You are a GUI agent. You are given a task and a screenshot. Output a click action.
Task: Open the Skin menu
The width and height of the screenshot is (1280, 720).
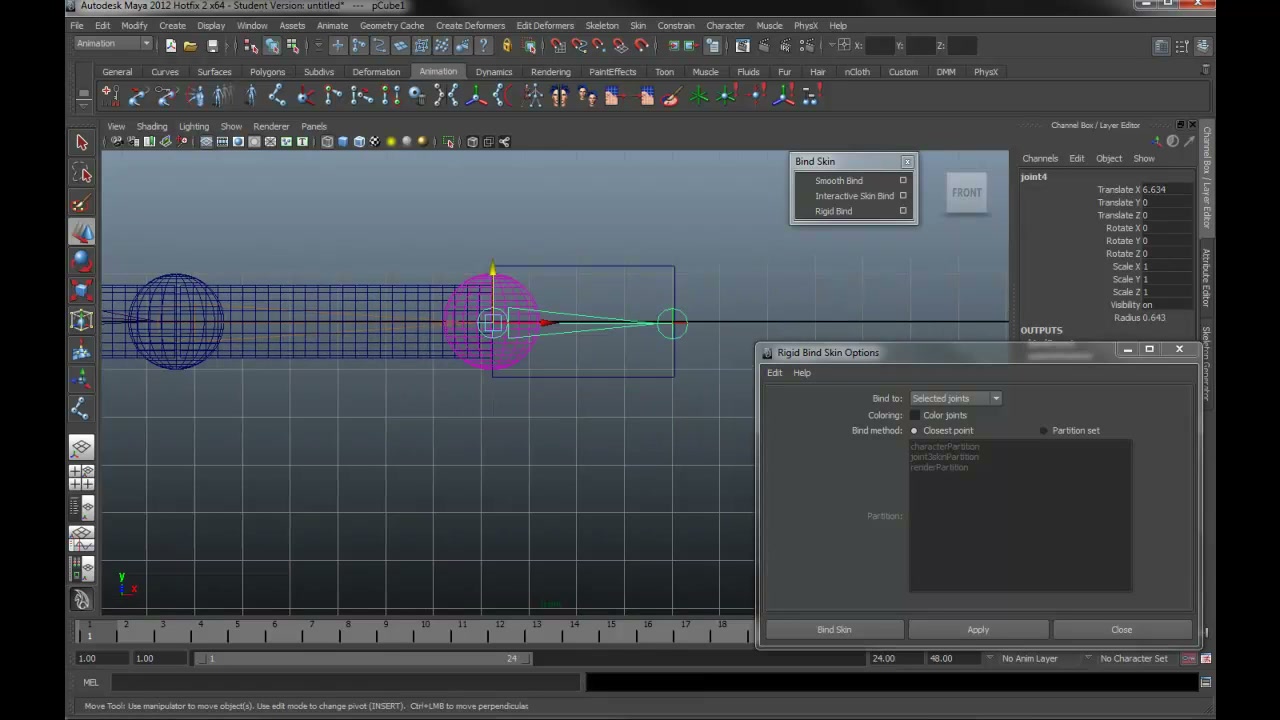click(x=638, y=25)
